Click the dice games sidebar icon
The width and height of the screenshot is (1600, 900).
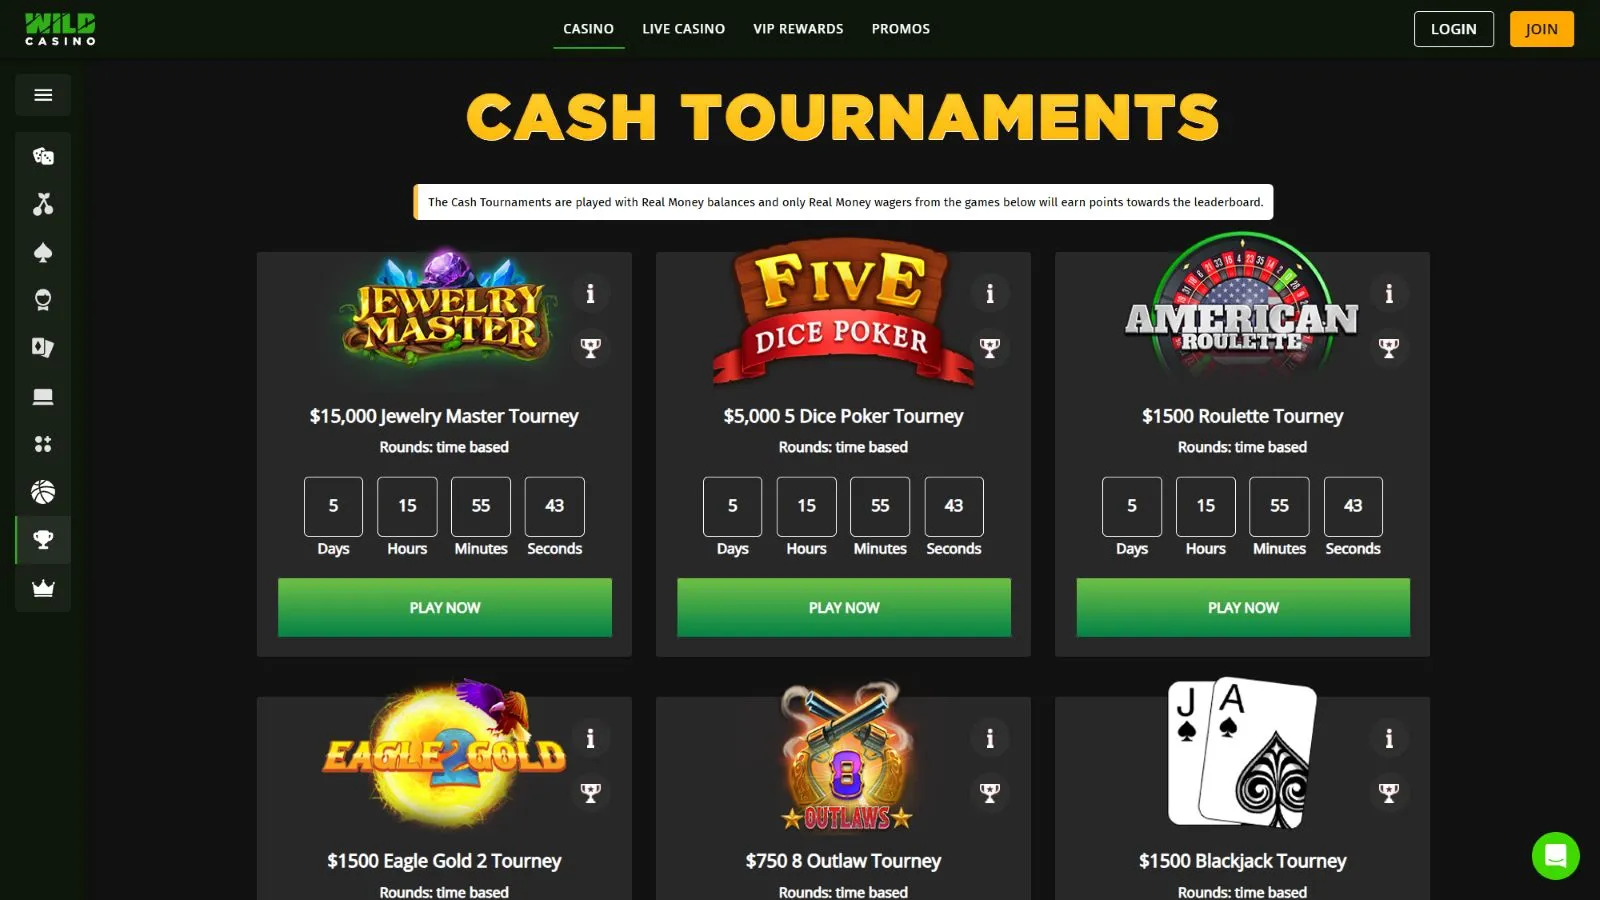[x=43, y=156]
